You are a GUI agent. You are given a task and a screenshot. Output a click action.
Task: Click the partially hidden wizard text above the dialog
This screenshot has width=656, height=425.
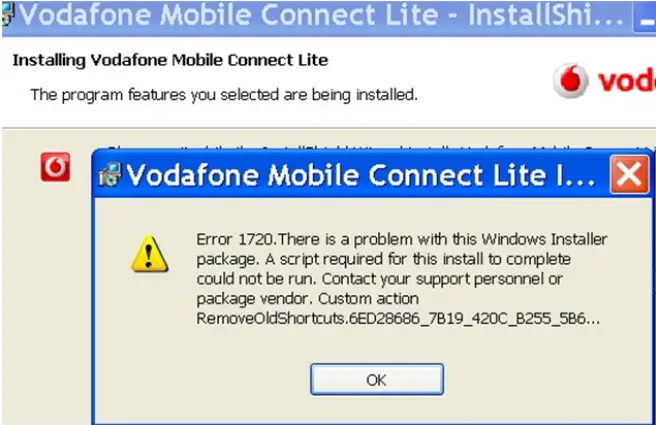pyautogui.click(x=379, y=149)
